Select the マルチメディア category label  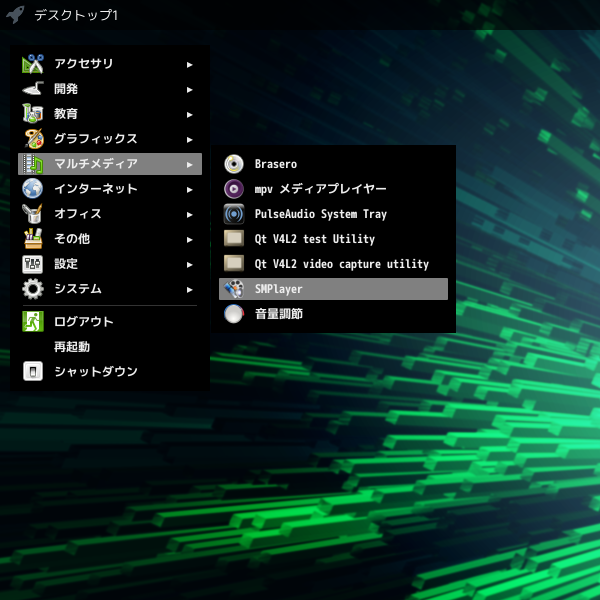pos(96,164)
